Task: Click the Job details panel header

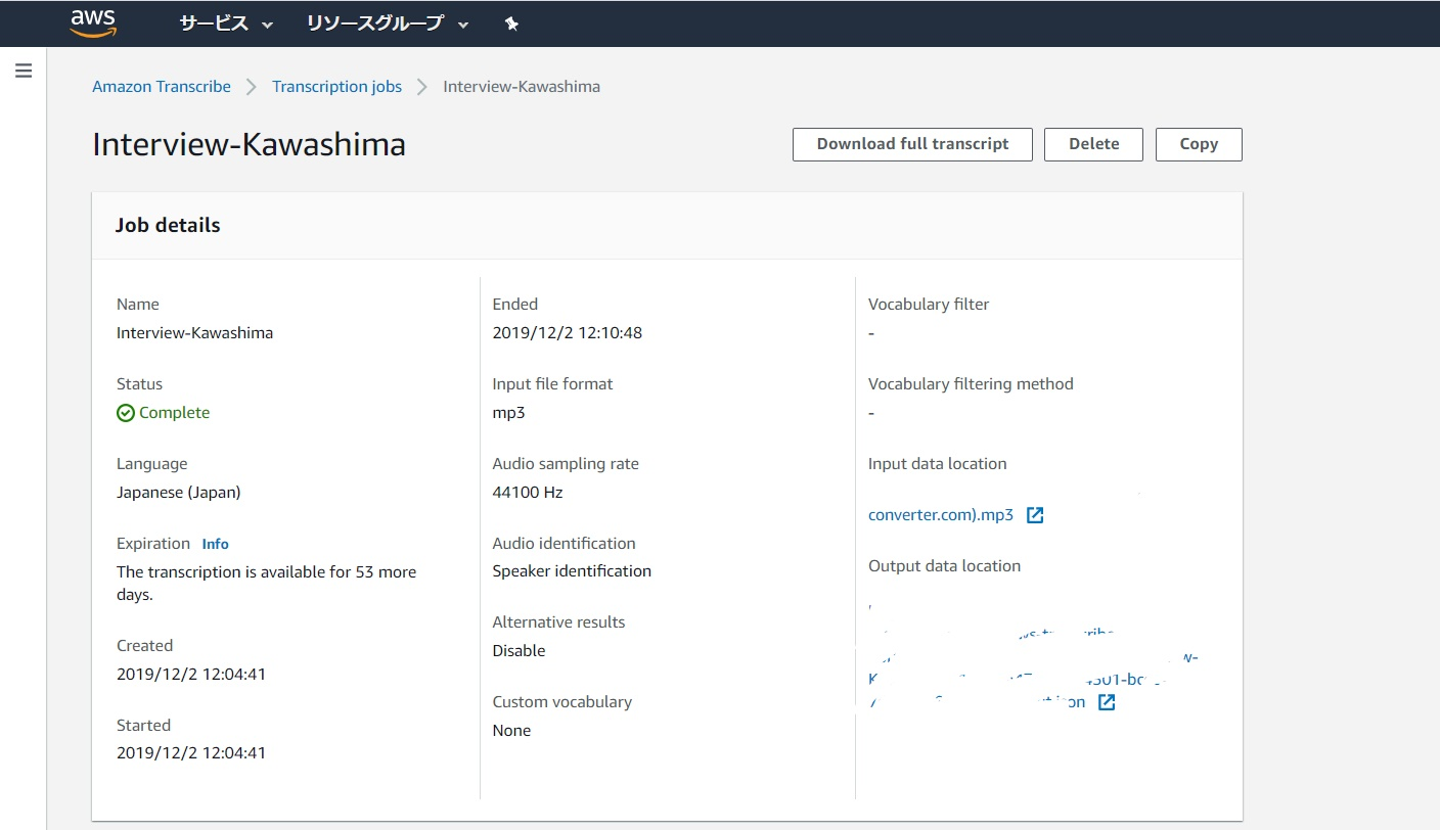Action: [x=168, y=225]
